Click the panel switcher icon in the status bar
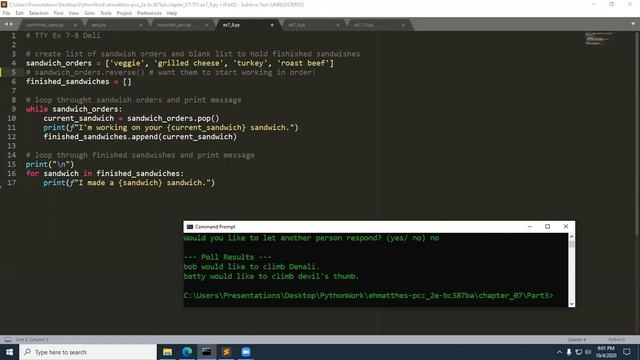640x360 pixels. [8, 340]
